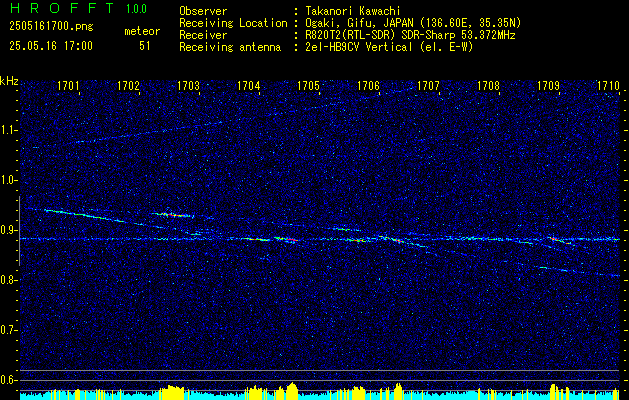
Task: Click the Receiver label
Action: pos(203,35)
